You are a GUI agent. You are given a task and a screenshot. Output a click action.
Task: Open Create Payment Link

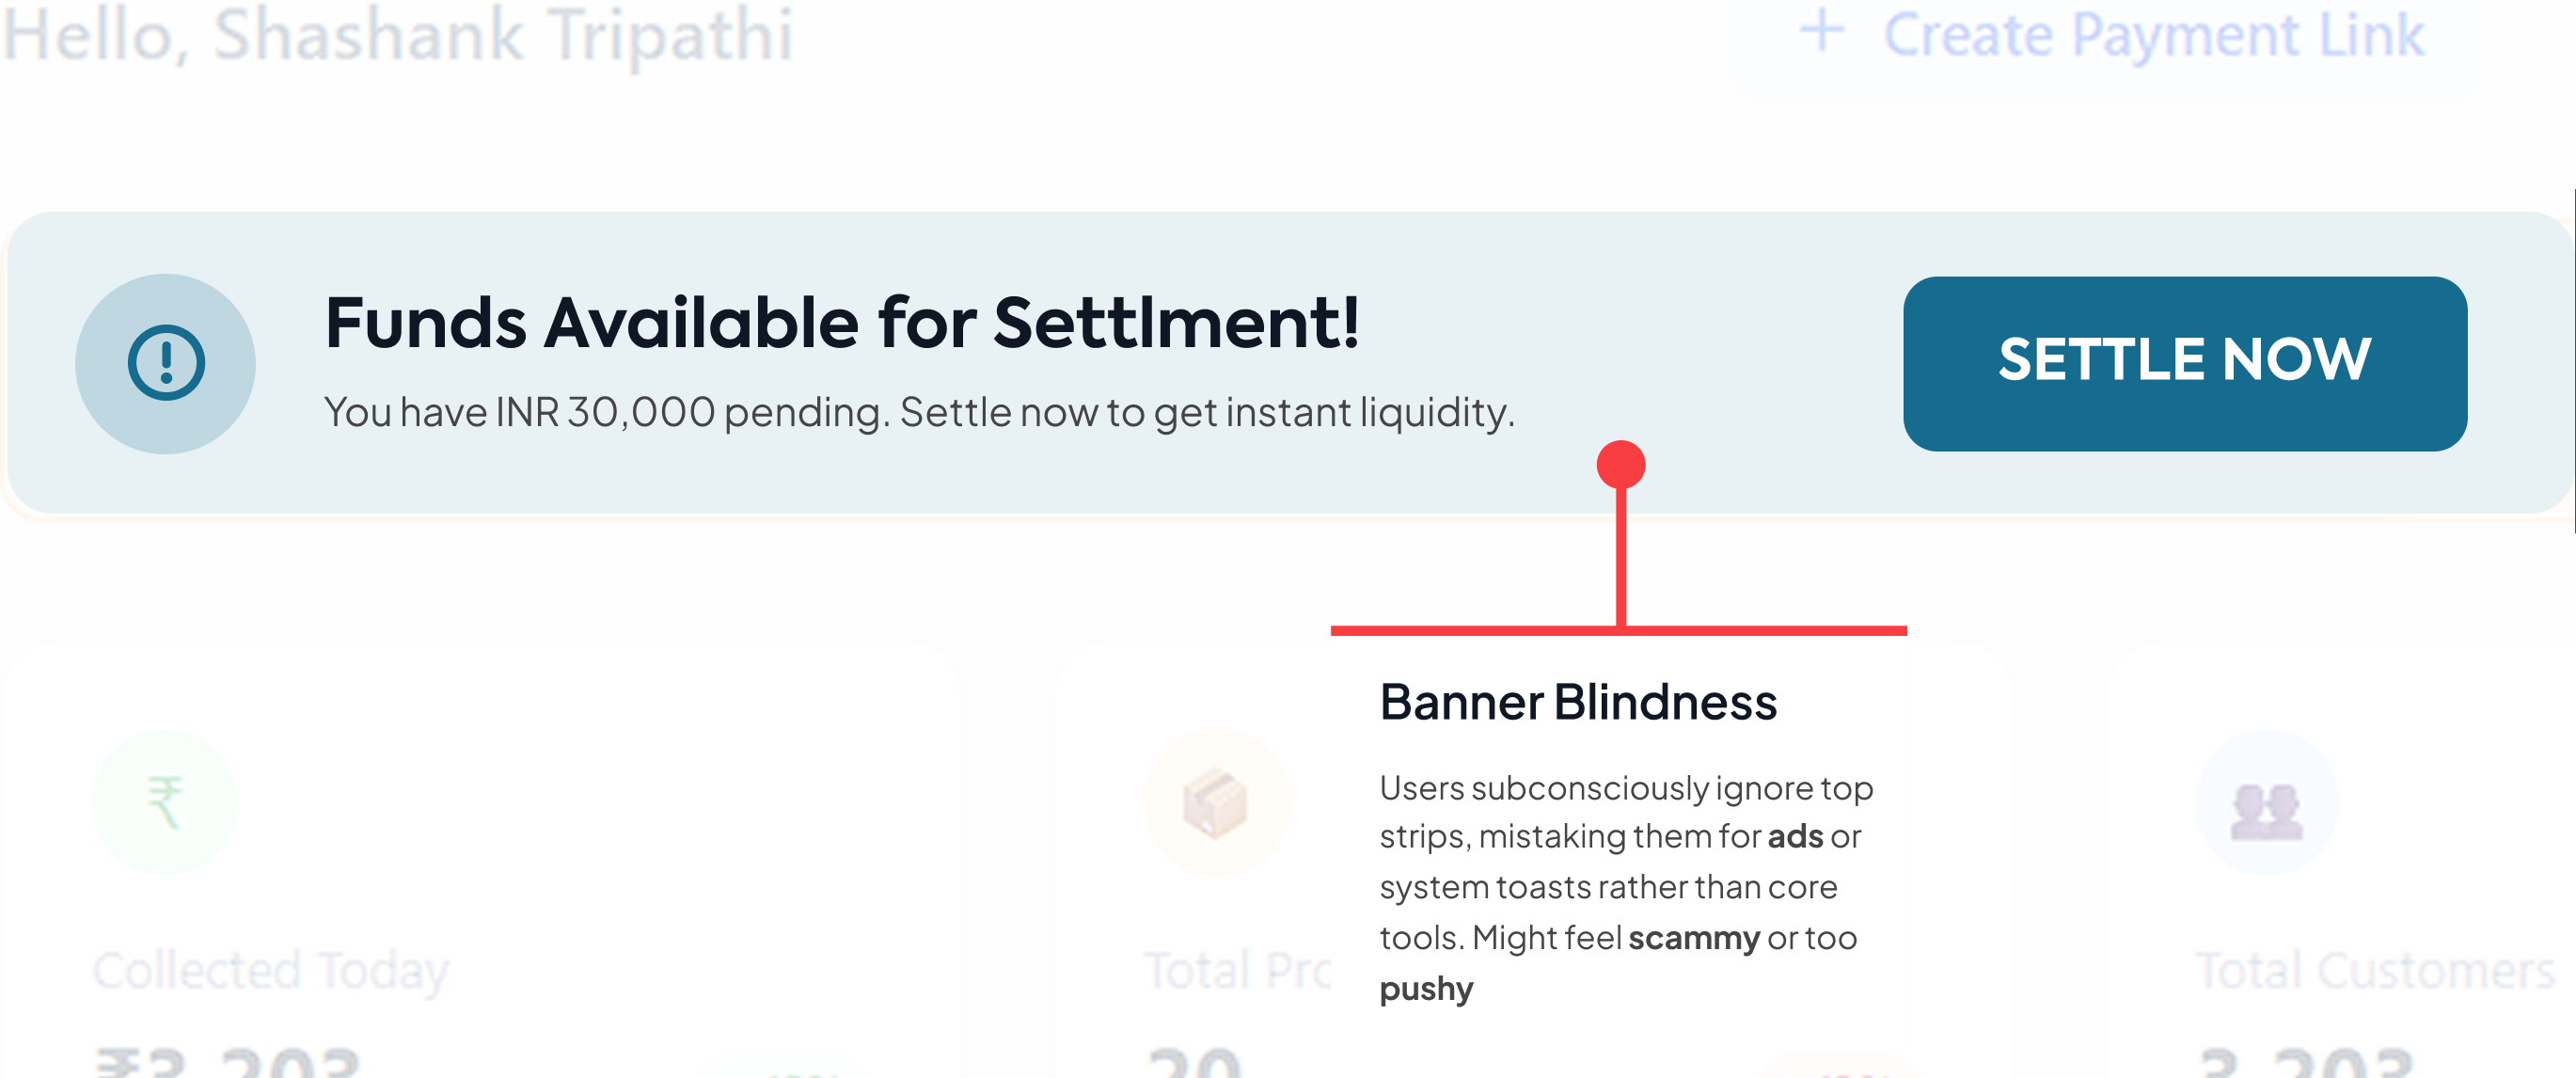tap(2153, 35)
